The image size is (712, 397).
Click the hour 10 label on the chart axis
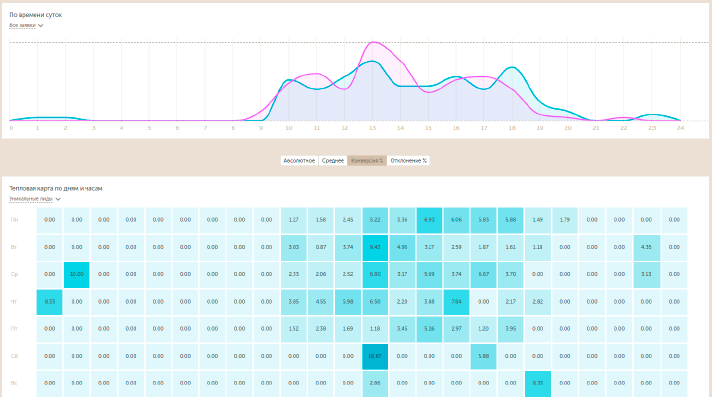tap(289, 128)
